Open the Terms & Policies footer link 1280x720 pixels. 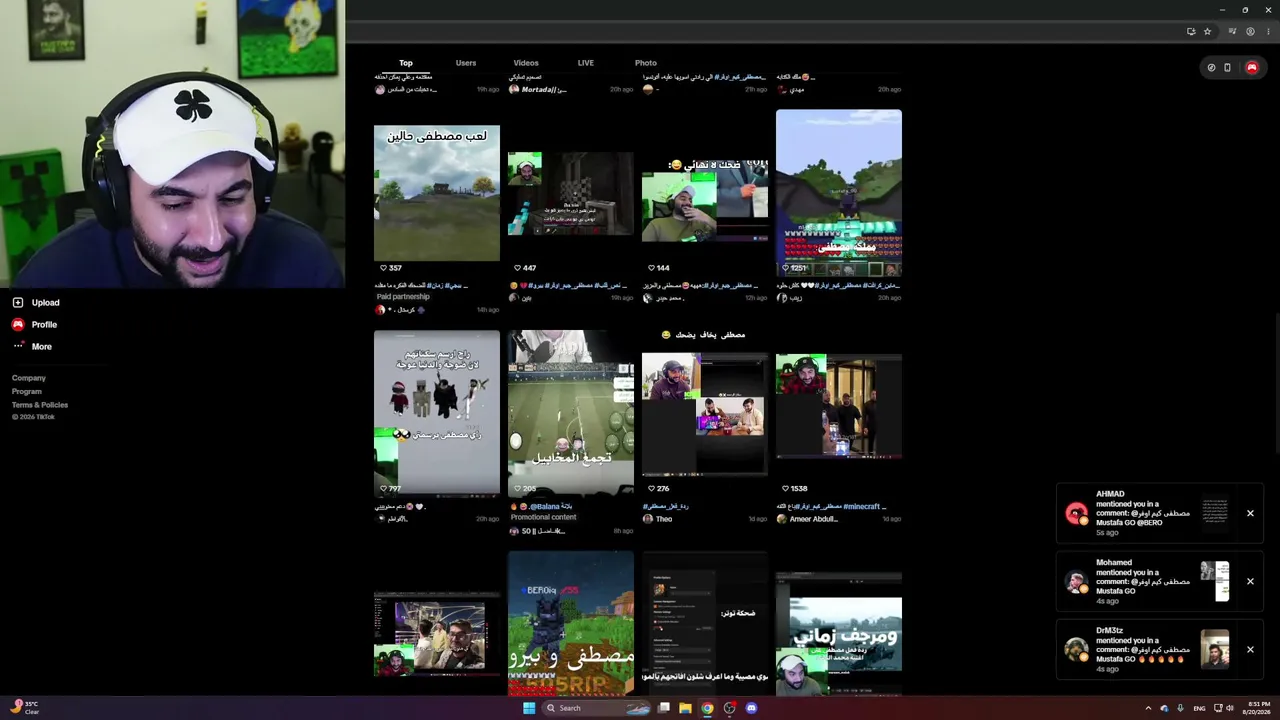40,405
